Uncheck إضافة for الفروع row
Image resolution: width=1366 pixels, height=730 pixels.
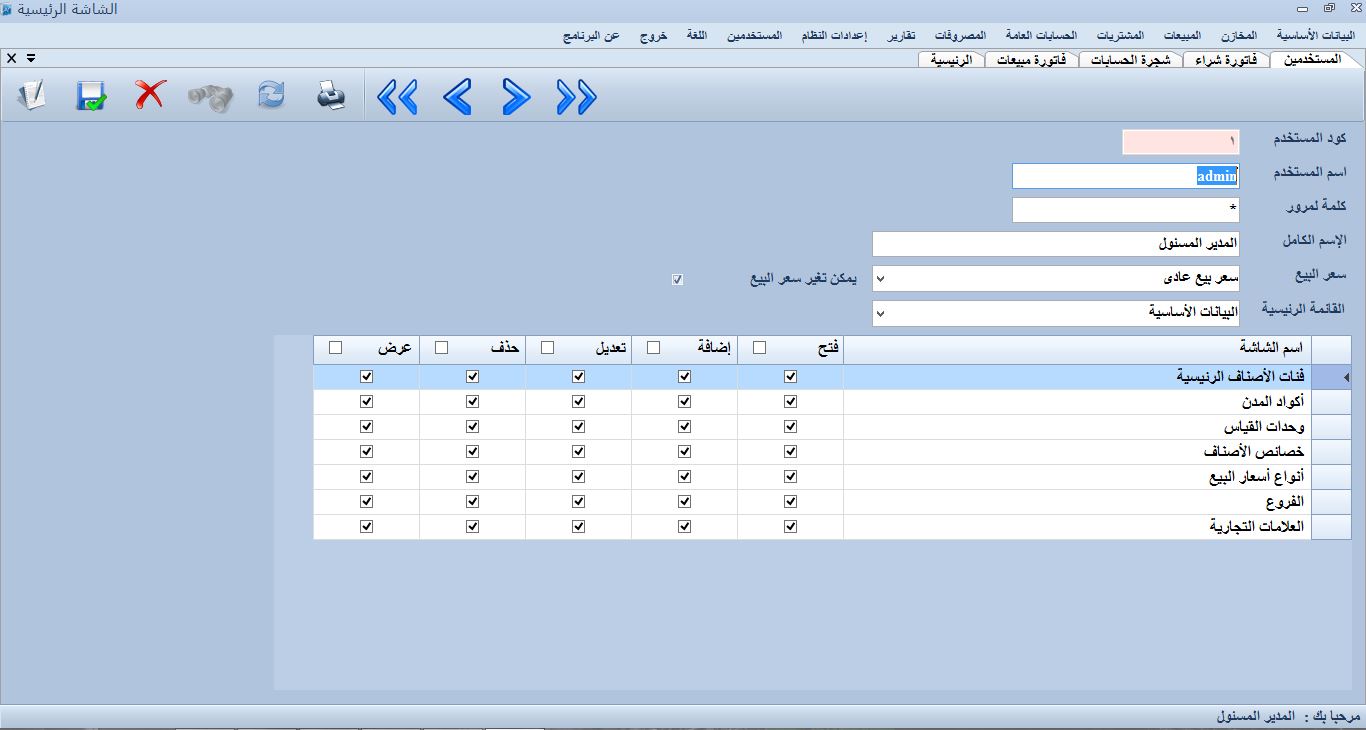click(684, 502)
